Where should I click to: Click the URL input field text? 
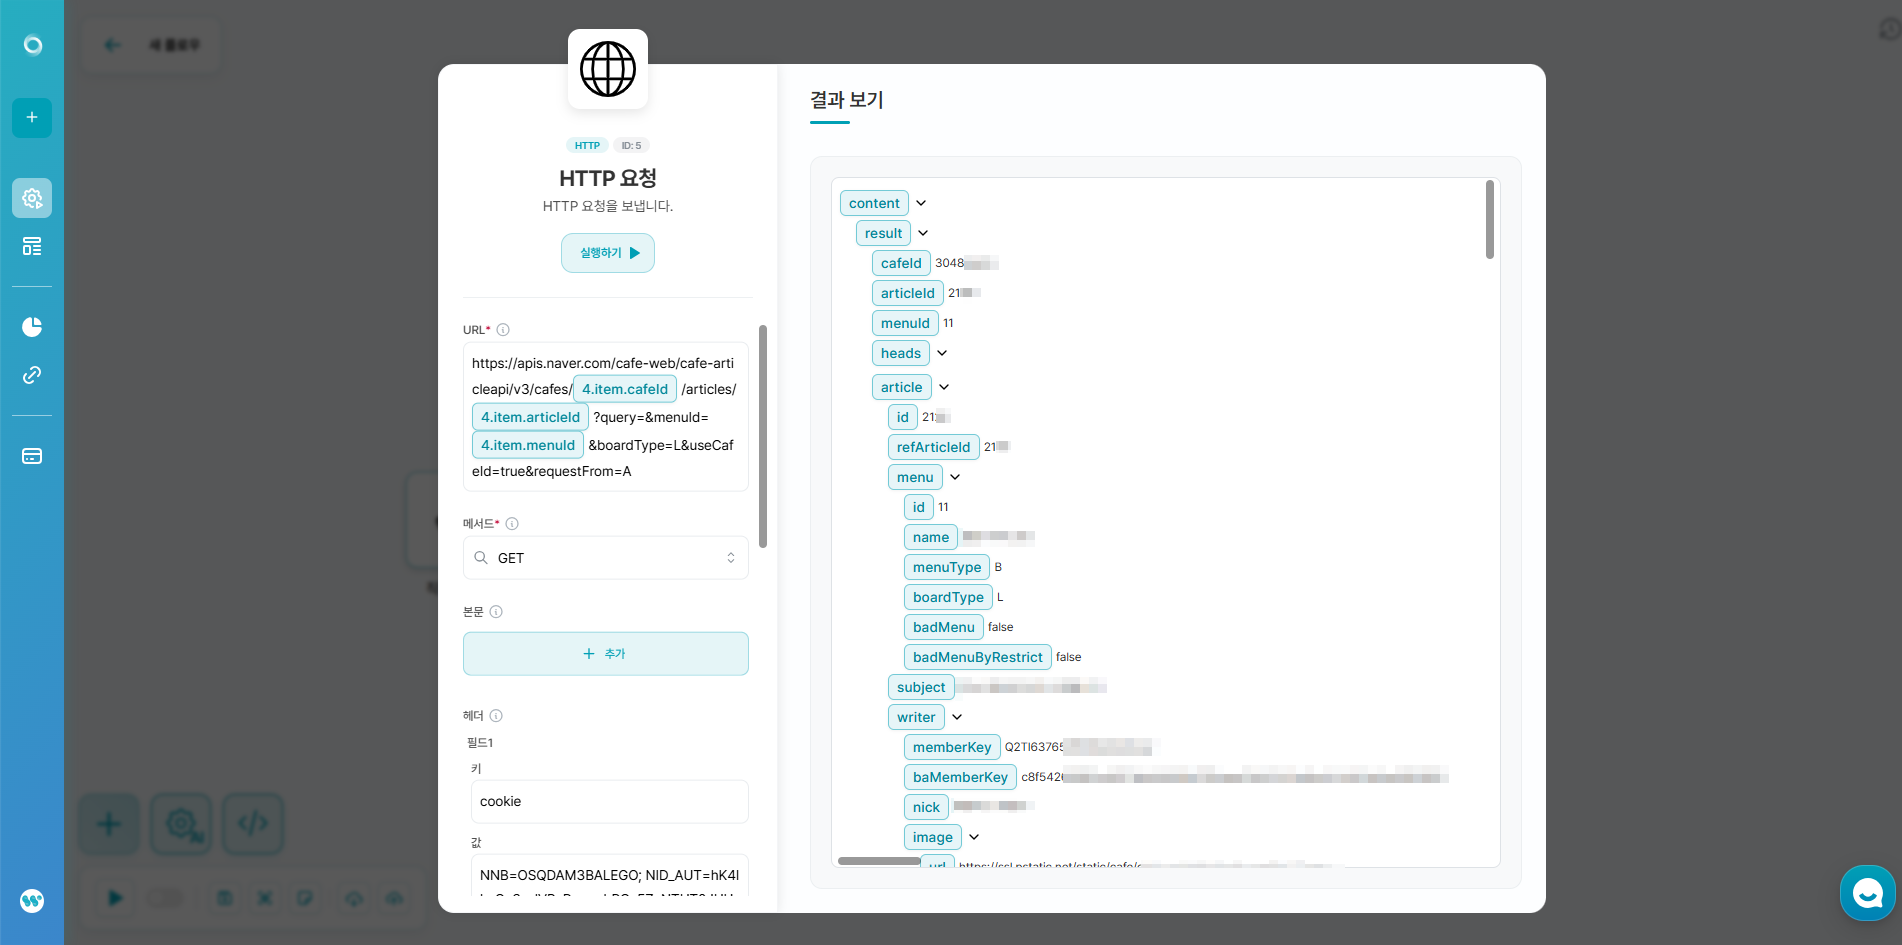(x=606, y=417)
